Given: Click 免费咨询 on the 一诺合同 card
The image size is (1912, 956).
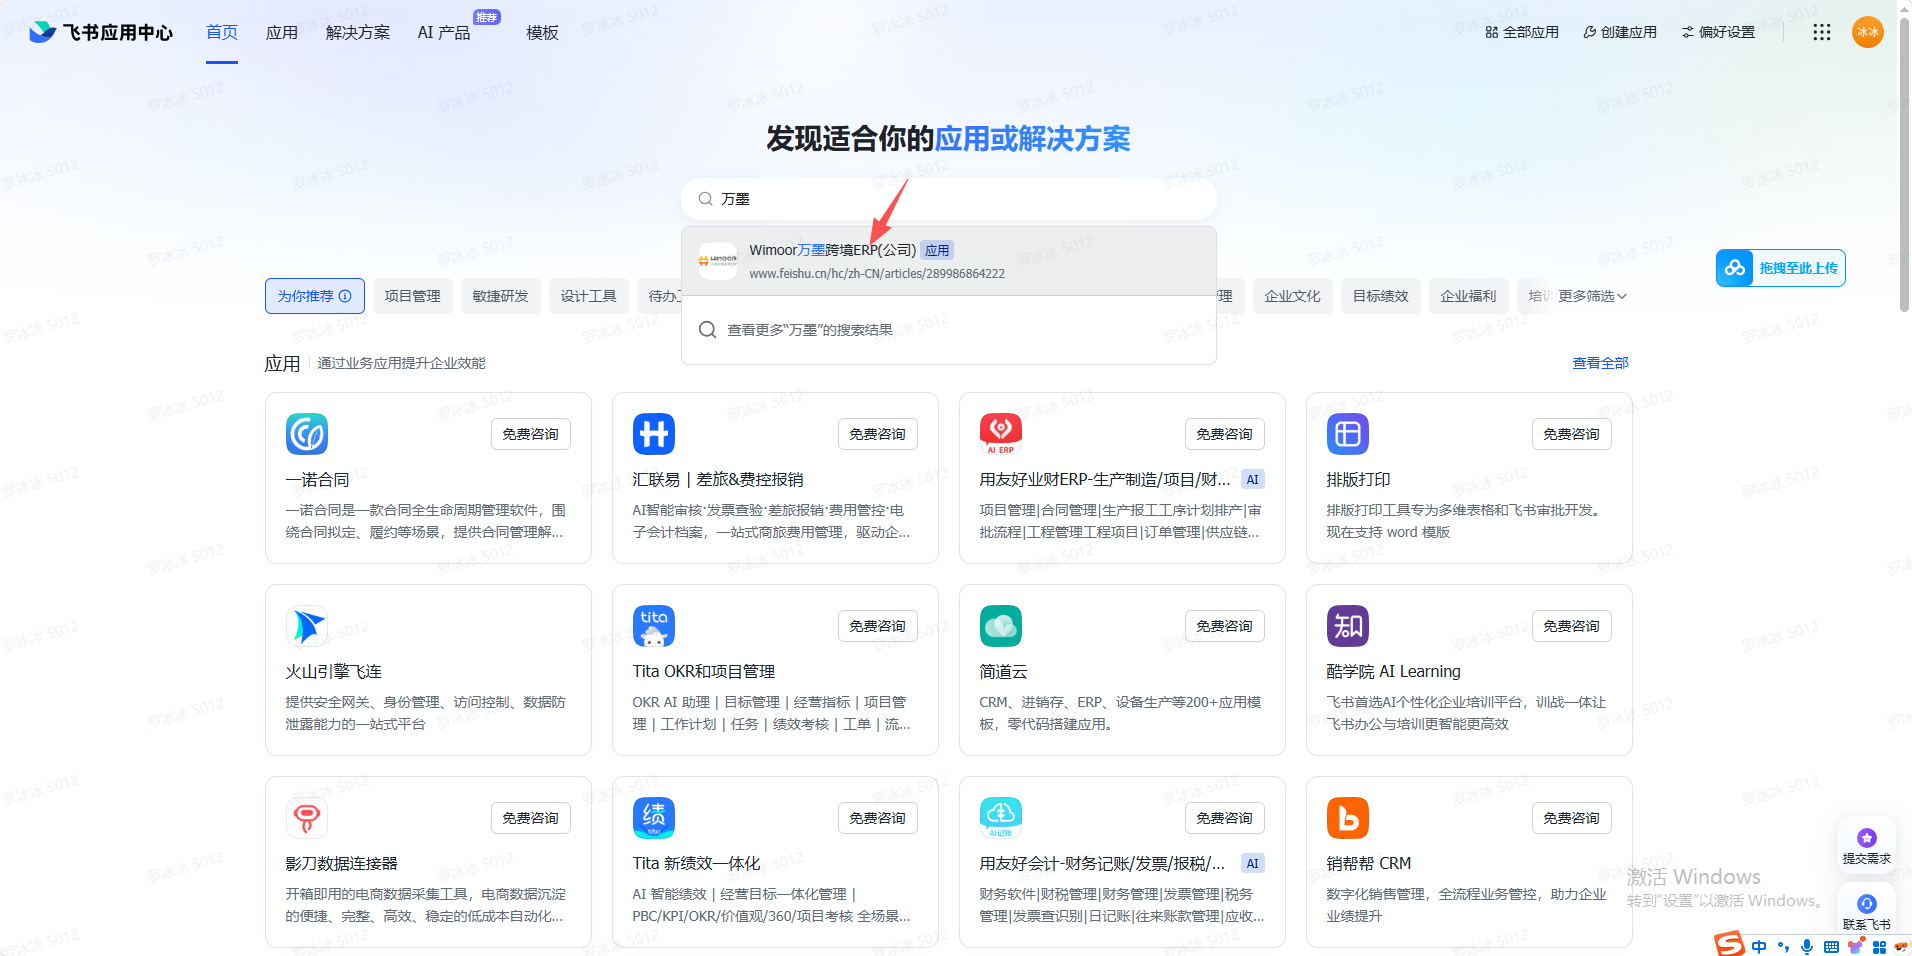Looking at the screenshot, I should click(x=530, y=434).
